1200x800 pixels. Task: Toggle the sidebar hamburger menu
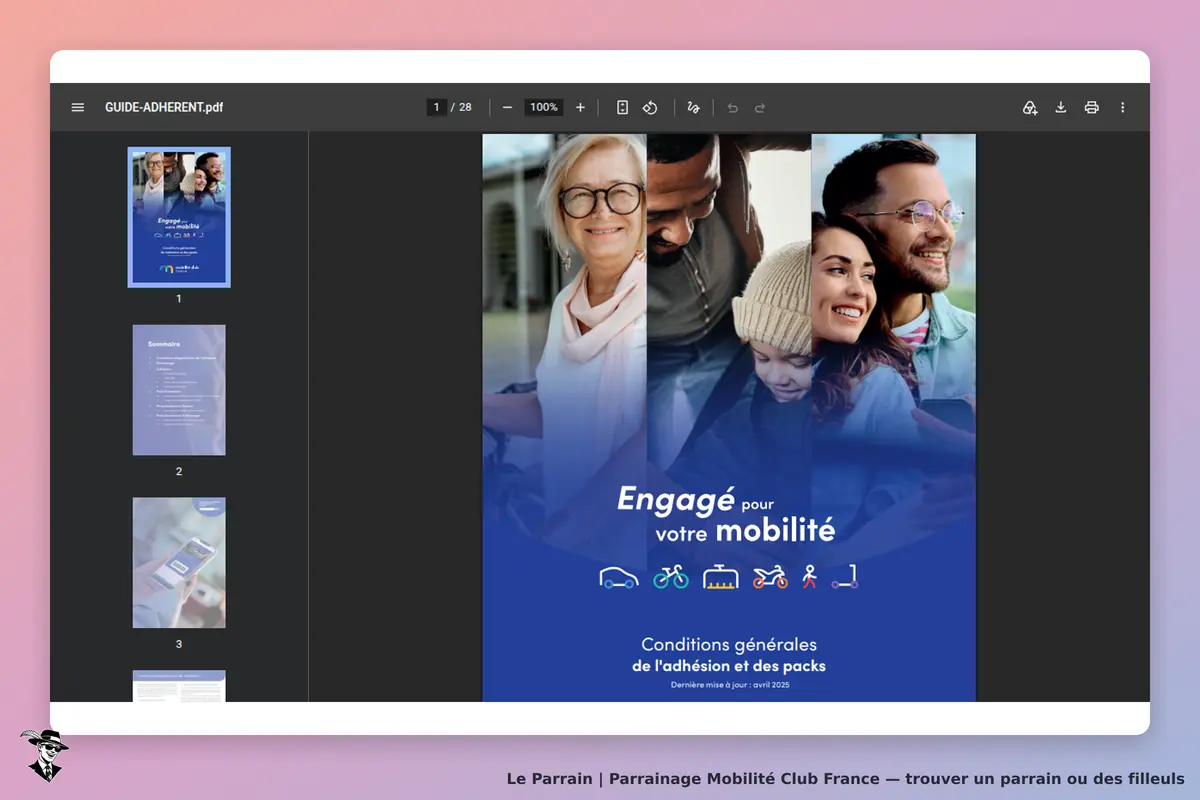point(78,107)
